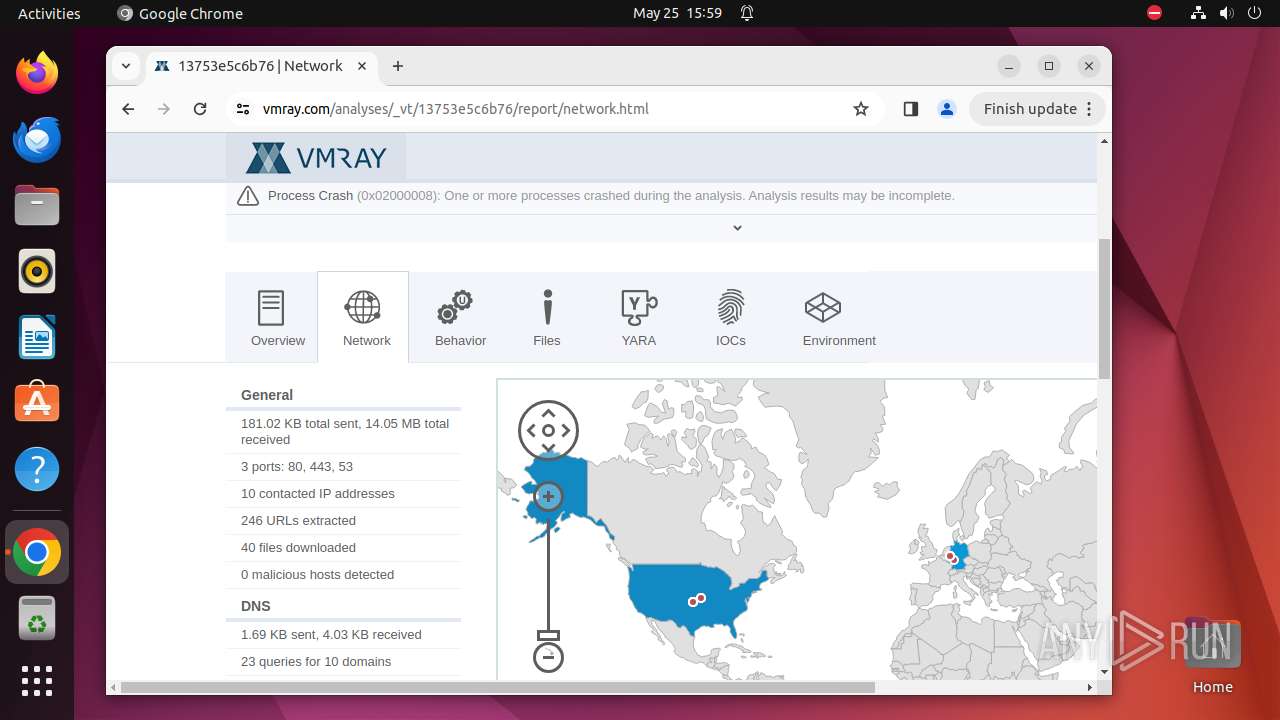Screen dimensions: 1280x720
Task: Pan the map left with the navigation arrow
Action: tap(532, 430)
